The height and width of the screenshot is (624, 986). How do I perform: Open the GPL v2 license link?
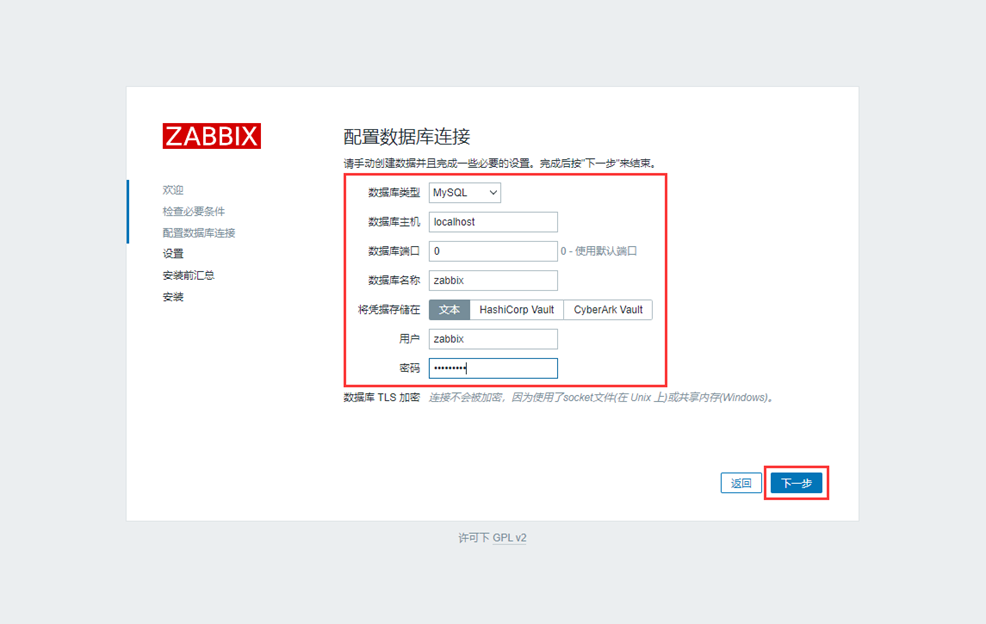(x=509, y=538)
